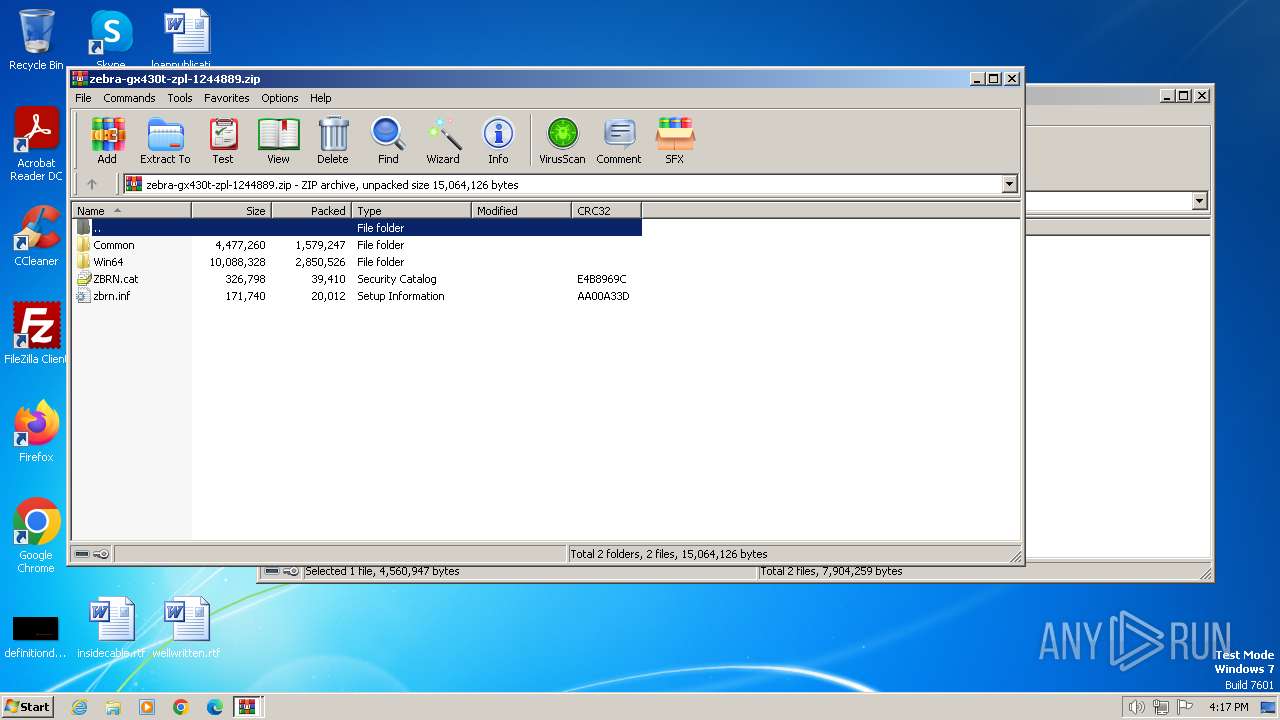Click the drive and key status bar icon
Image resolution: width=1280 pixels, height=720 pixels.
92,554
